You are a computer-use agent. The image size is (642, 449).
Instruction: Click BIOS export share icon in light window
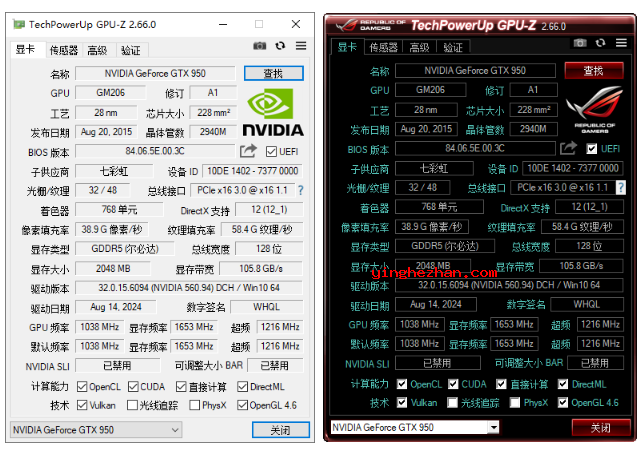point(248,151)
